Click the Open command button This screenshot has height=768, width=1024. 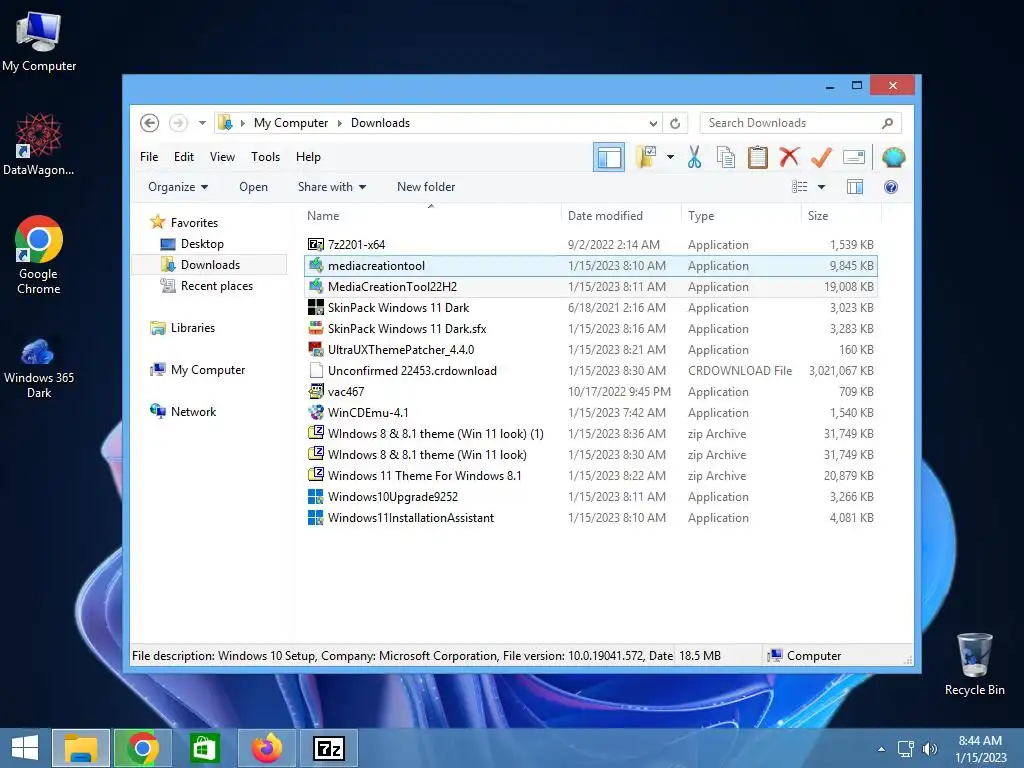(x=253, y=187)
